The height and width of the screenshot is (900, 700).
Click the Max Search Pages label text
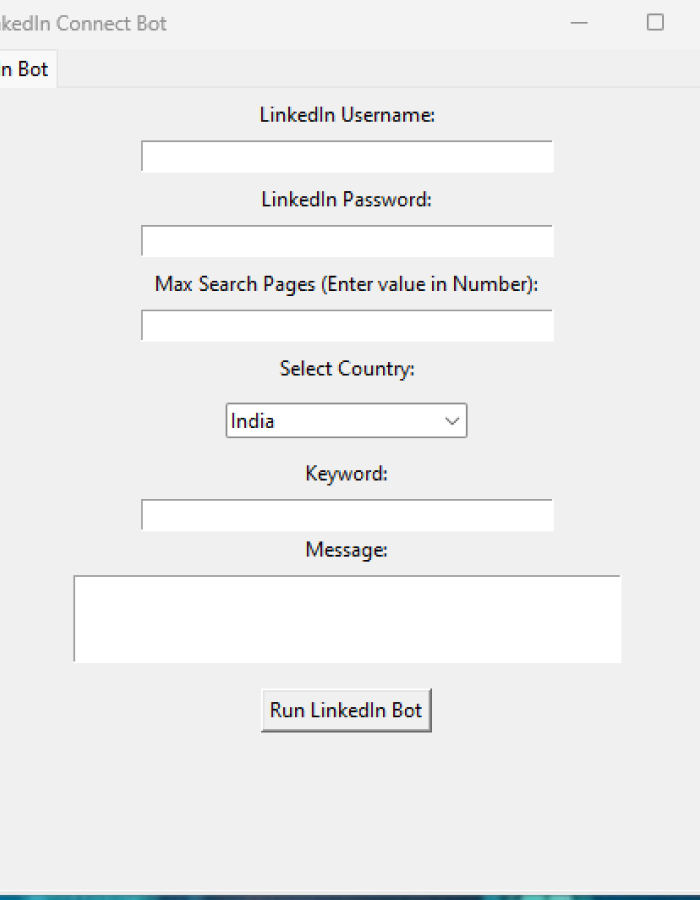pyautogui.click(x=346, y=284)
